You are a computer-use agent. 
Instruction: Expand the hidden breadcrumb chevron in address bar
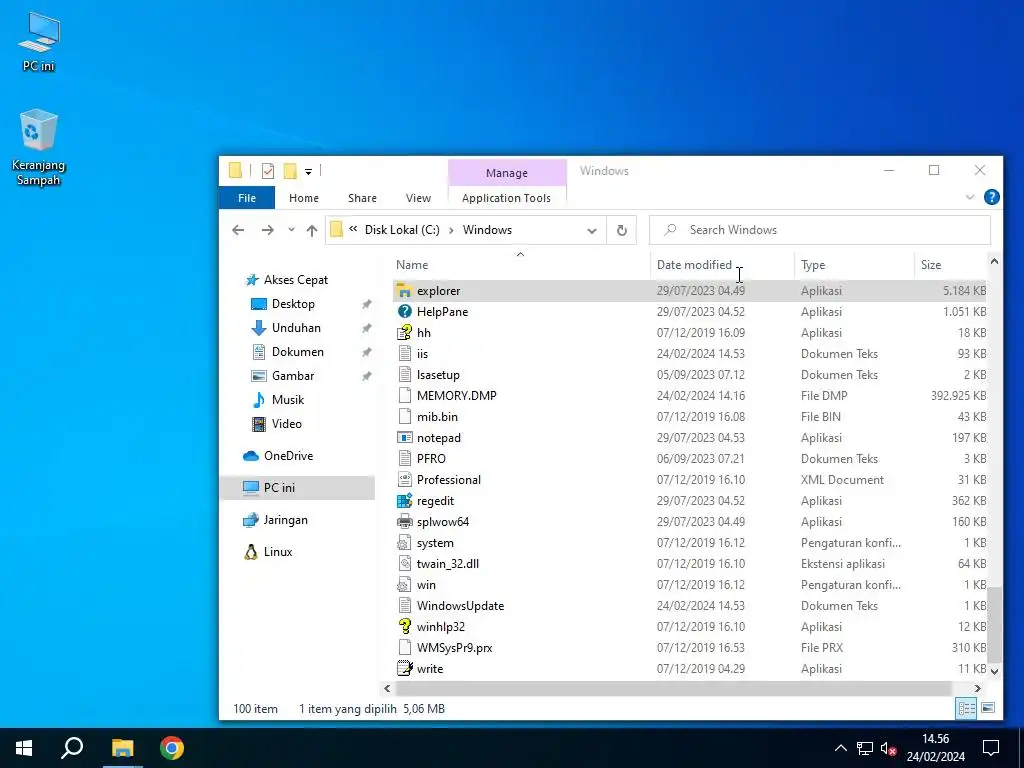click(353, 229)
